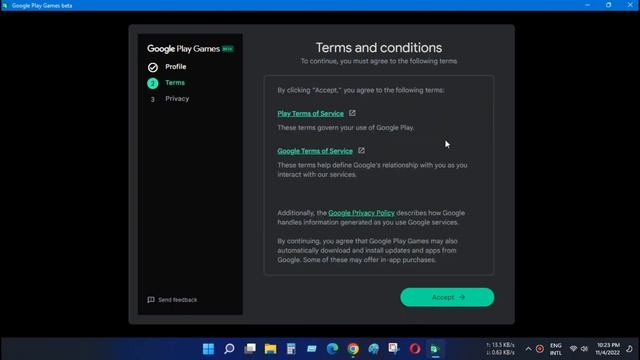Click the app icon in title bar
The width and height of the screenshot is (640, 360).
tap(5, 5)
